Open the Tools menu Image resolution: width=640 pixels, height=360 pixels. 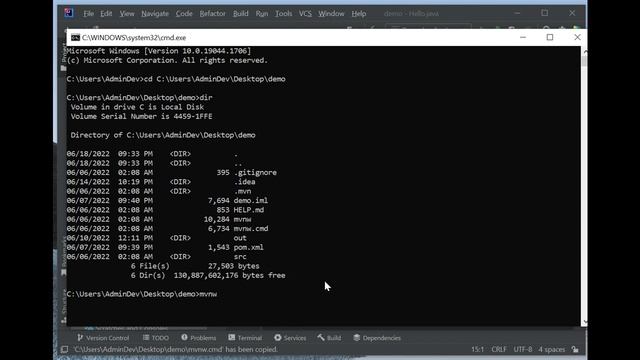tap(283, 13)
